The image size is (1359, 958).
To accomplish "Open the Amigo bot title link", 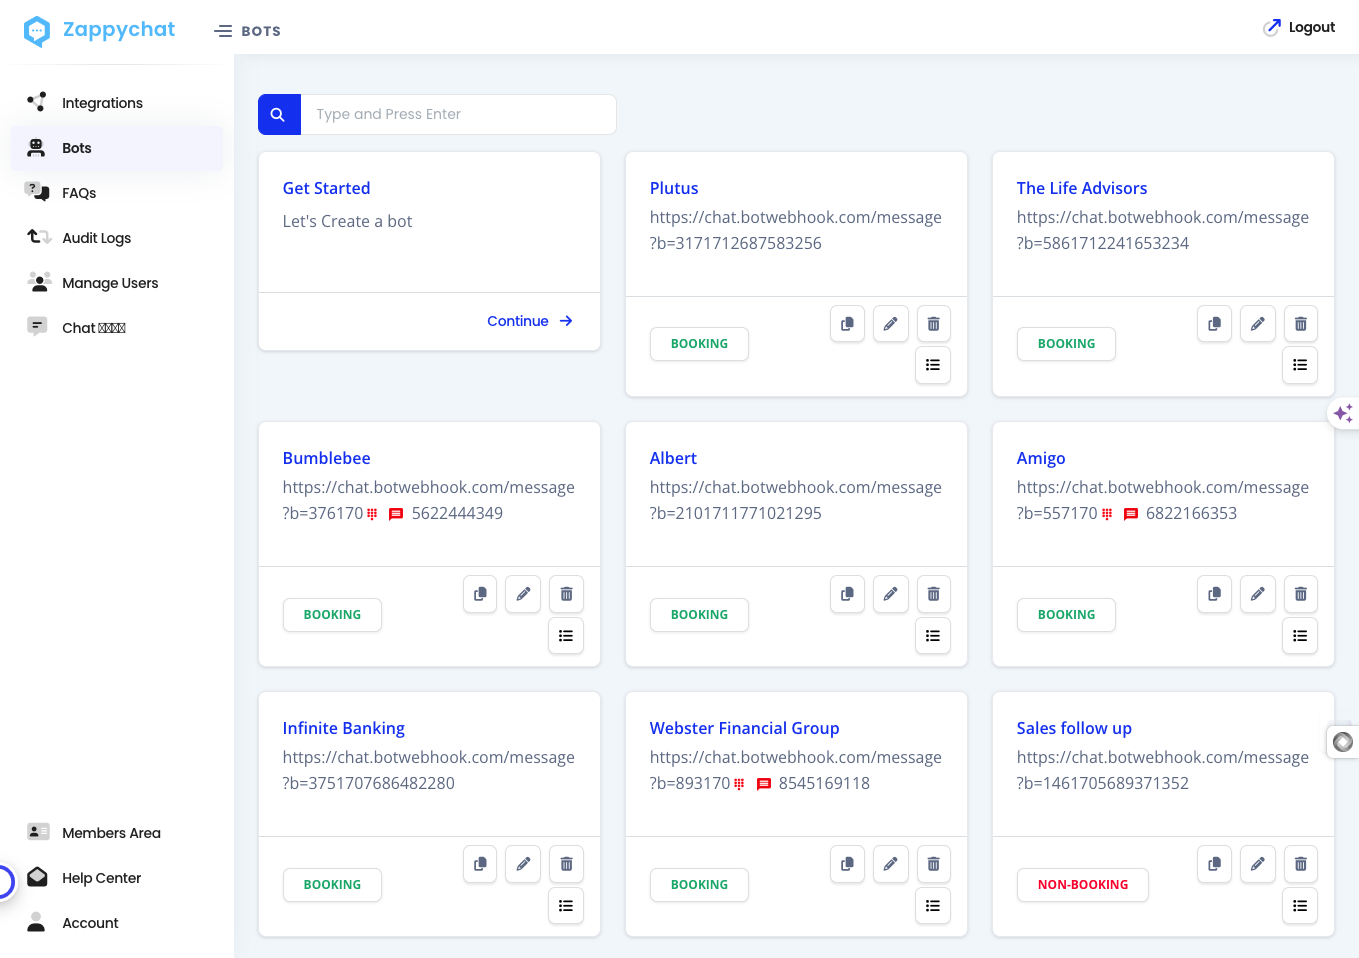I will (1041, 458).
